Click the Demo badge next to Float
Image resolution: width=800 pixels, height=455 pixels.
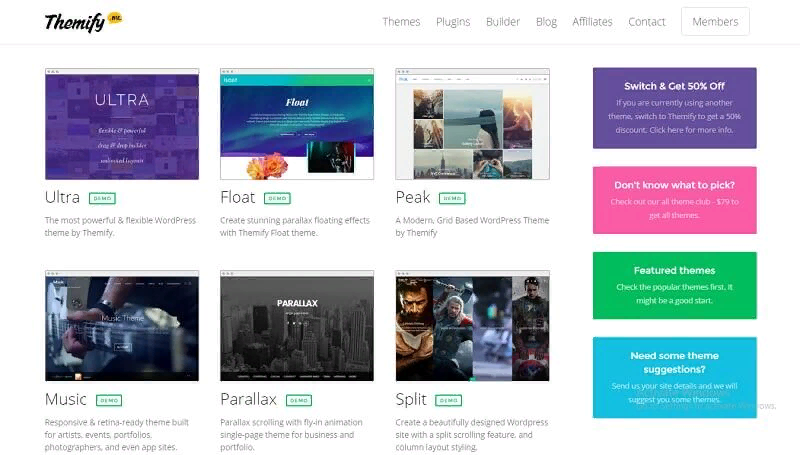[277, 198]
